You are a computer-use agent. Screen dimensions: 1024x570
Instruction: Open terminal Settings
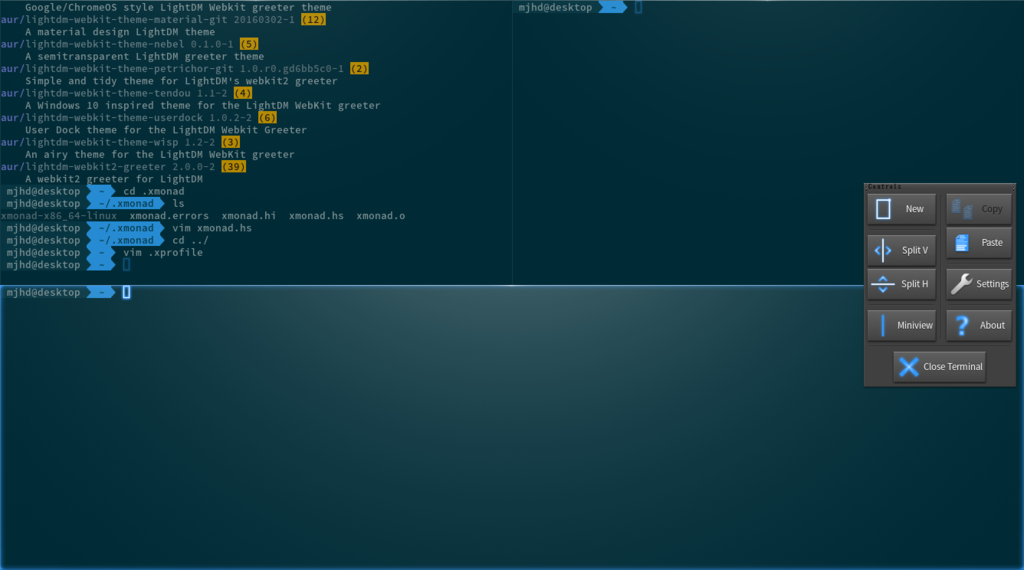(978, 284)
